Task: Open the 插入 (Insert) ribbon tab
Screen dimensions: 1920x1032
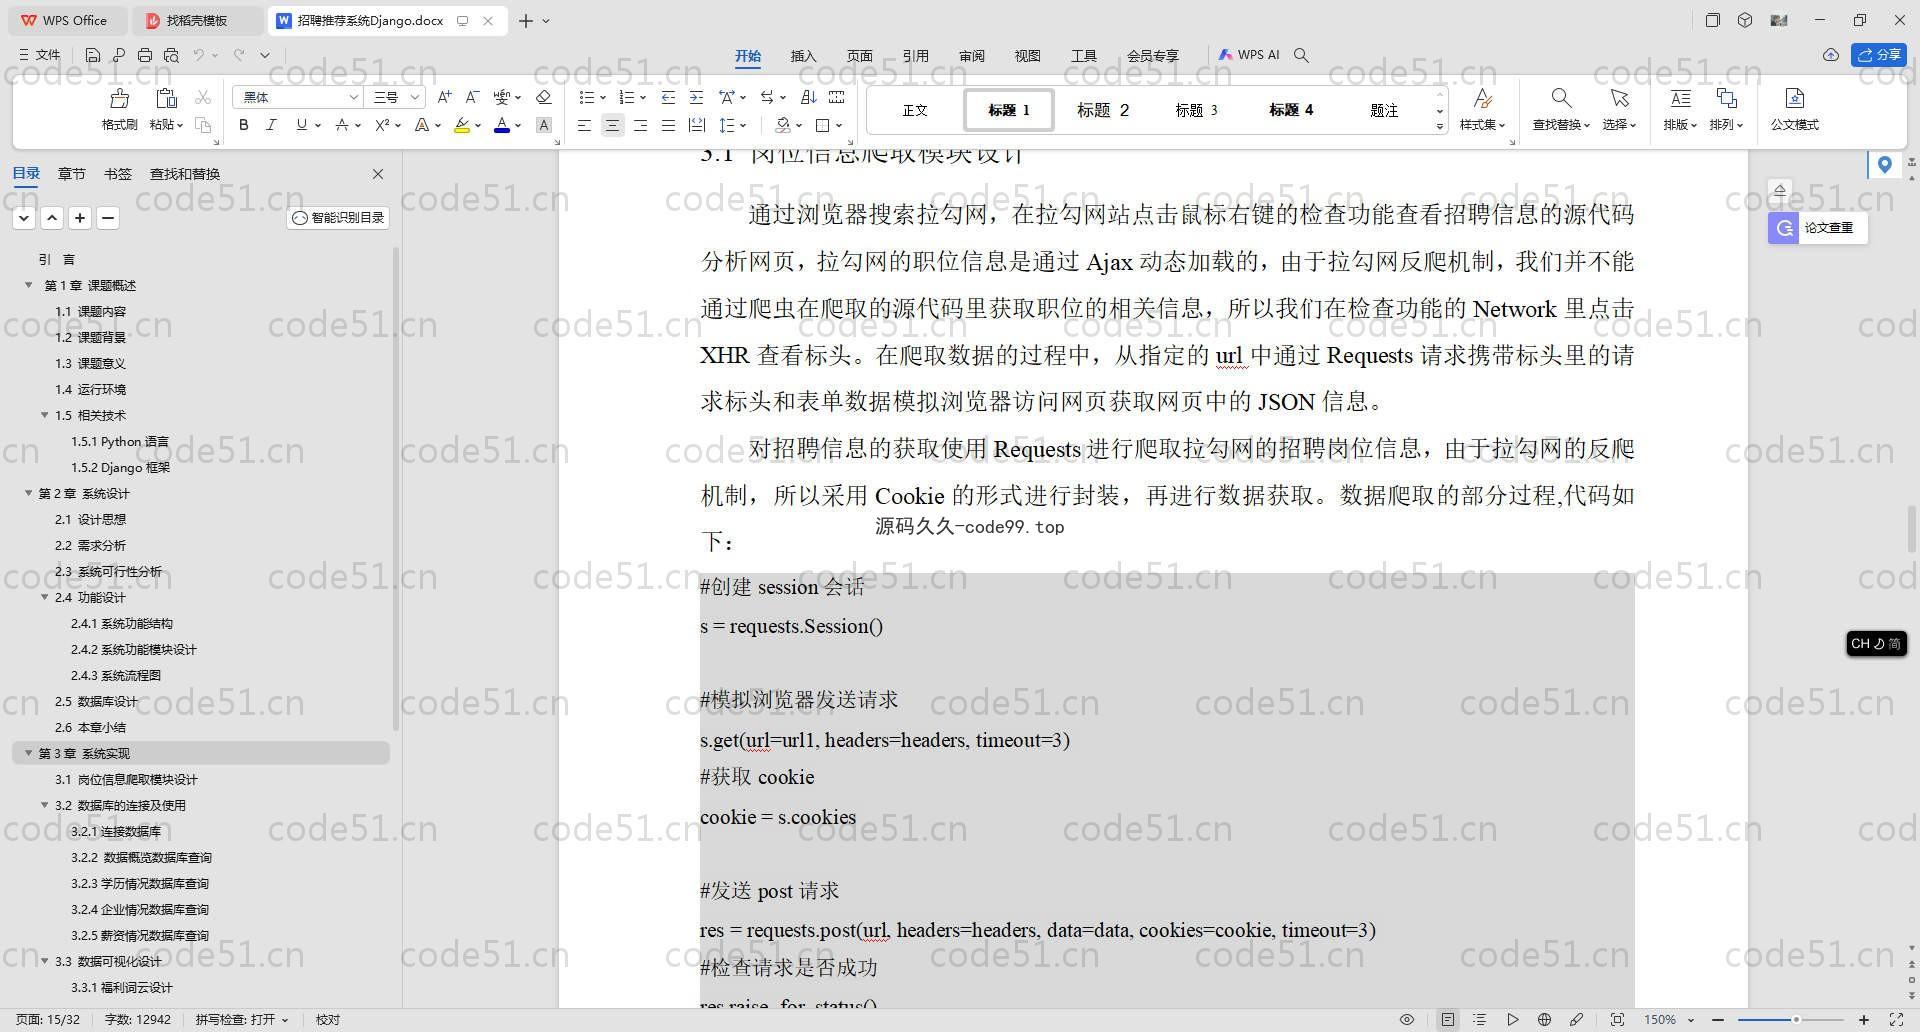Action: click(x=803, y=55)
